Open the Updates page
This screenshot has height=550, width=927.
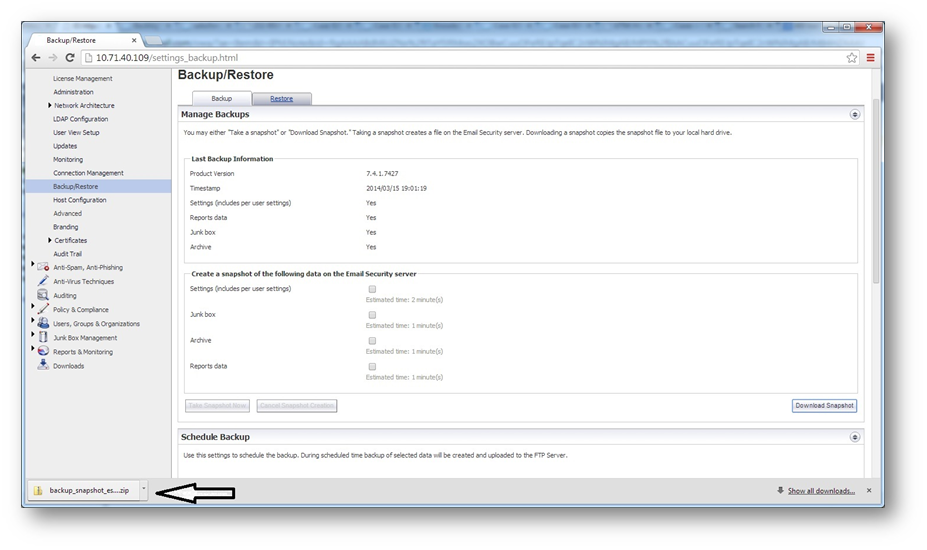(65, 146)
